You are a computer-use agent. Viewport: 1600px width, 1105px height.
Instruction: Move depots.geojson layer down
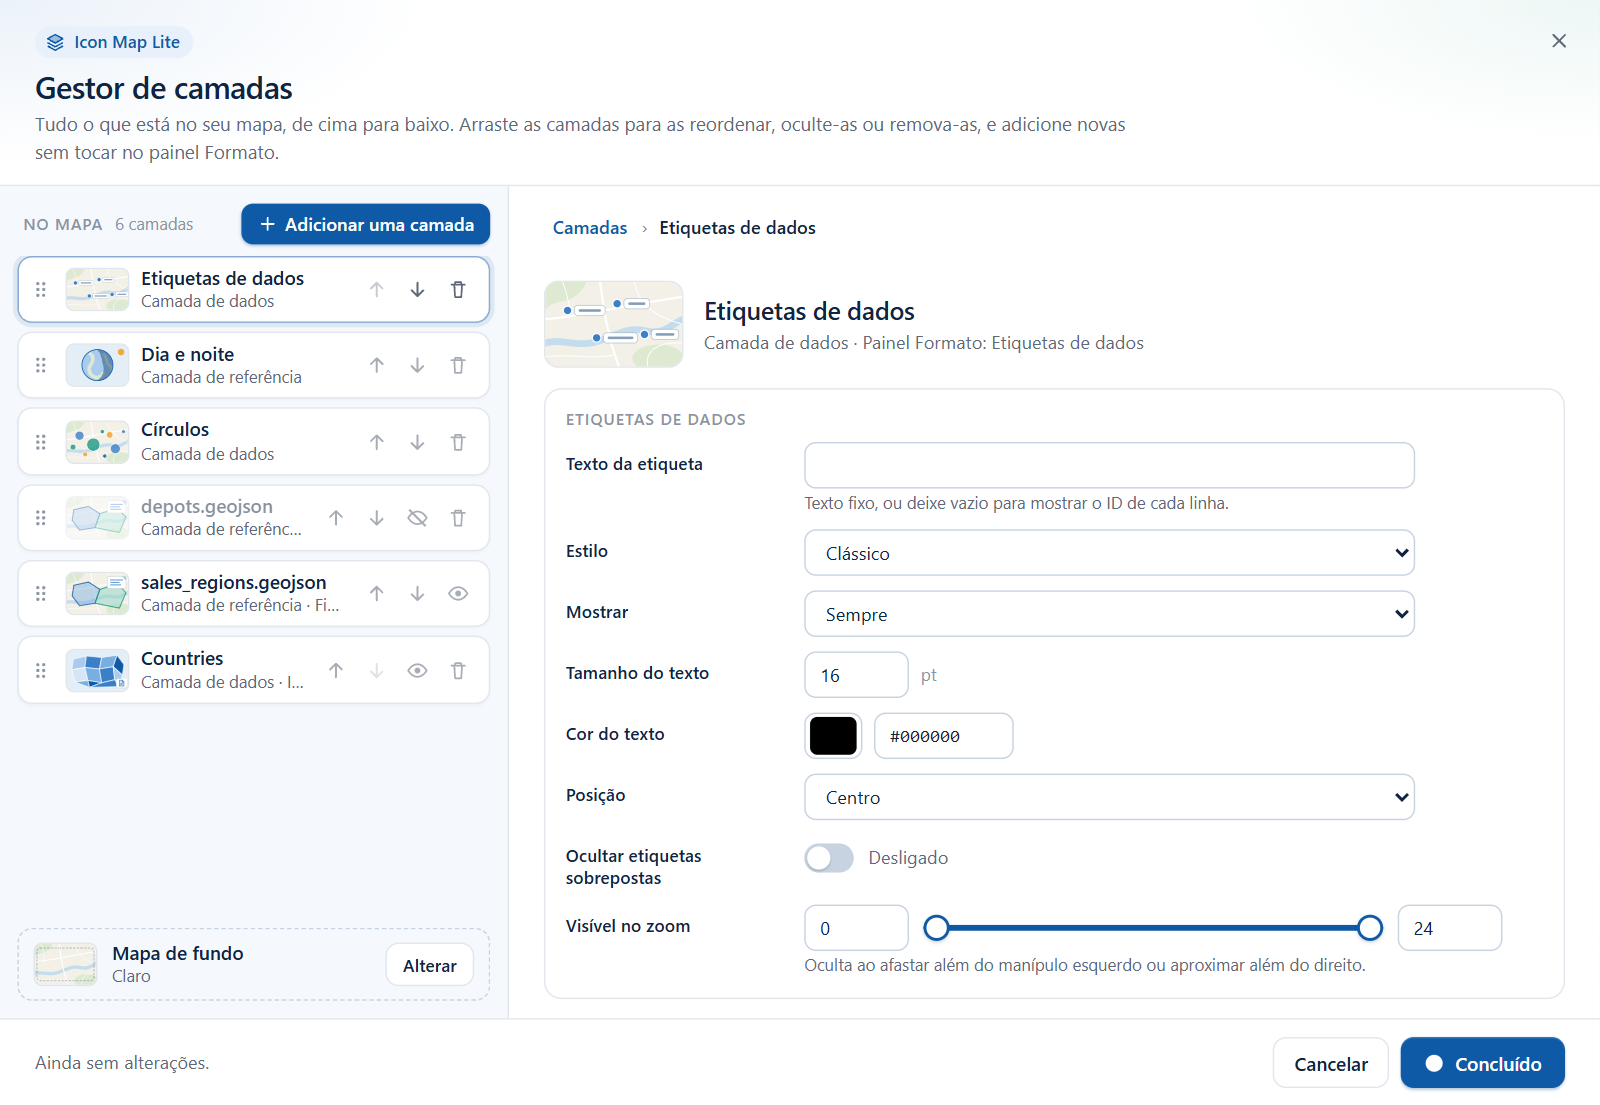[x=376, y=518]
